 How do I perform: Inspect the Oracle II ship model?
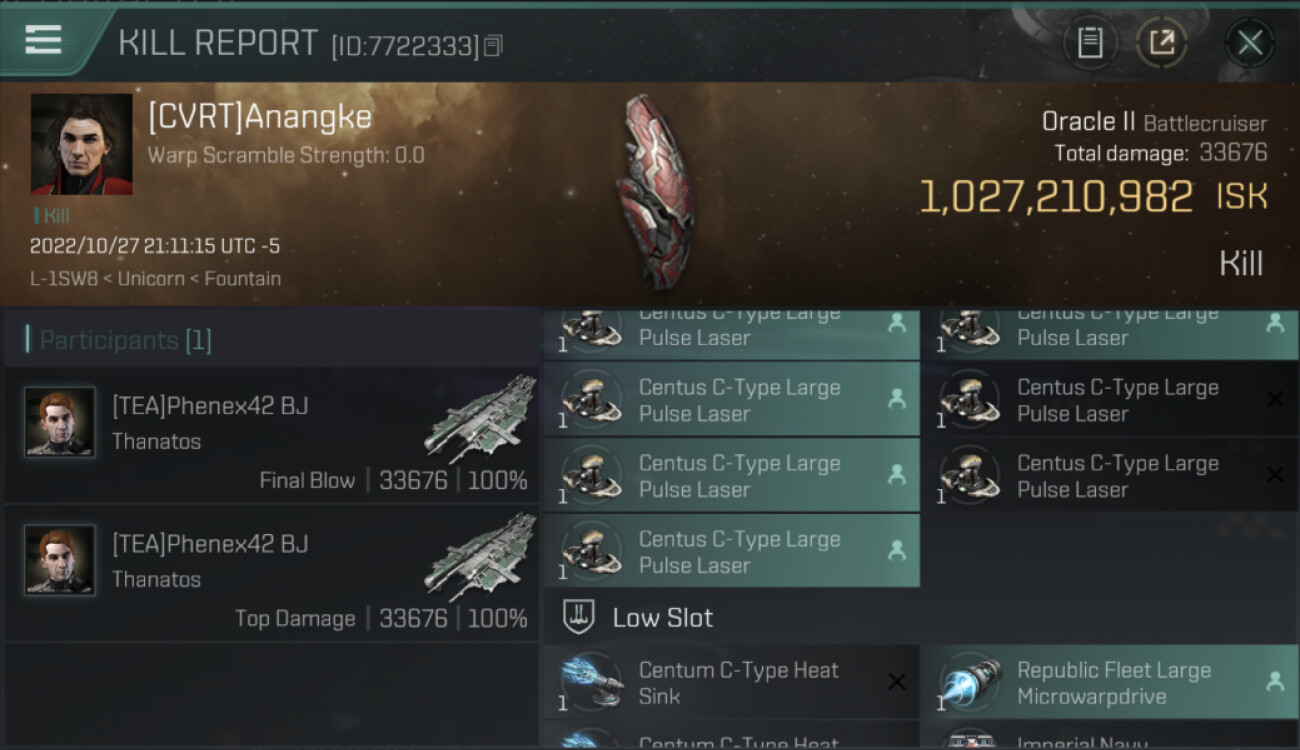[656, 191]
